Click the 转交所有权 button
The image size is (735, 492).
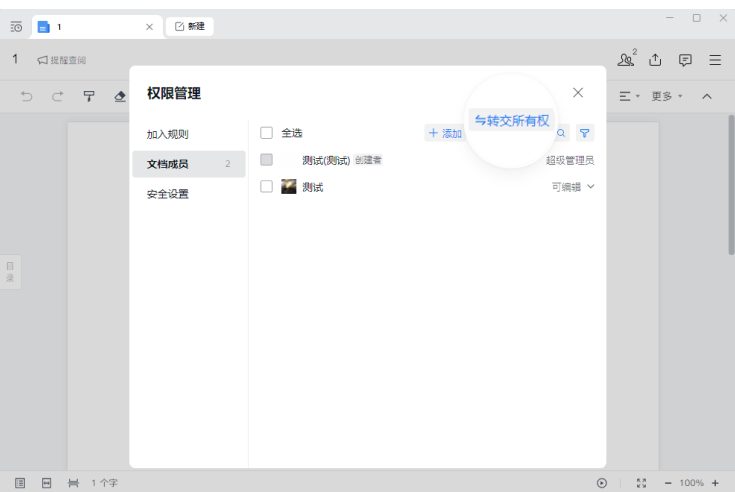click(x=512, y=120)
